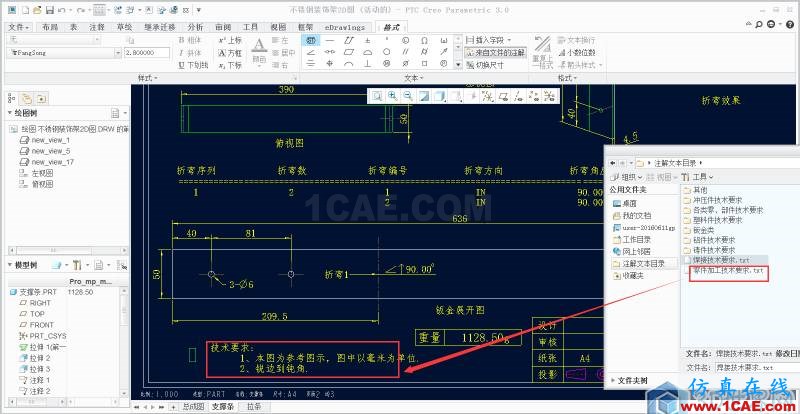Click the refit zoom icon in graphics toolbar
Viewport: 800px width, 414px height.
point(377,95)
